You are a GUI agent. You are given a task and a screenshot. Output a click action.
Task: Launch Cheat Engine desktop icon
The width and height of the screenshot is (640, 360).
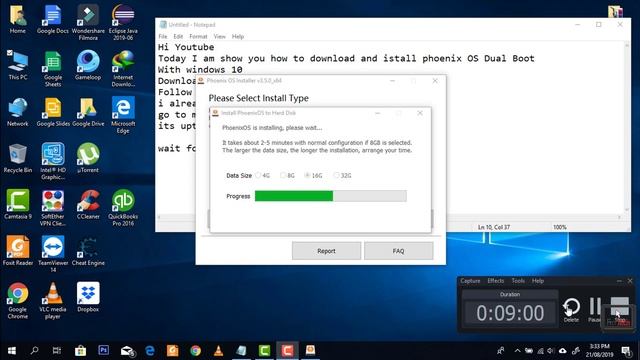88,251
